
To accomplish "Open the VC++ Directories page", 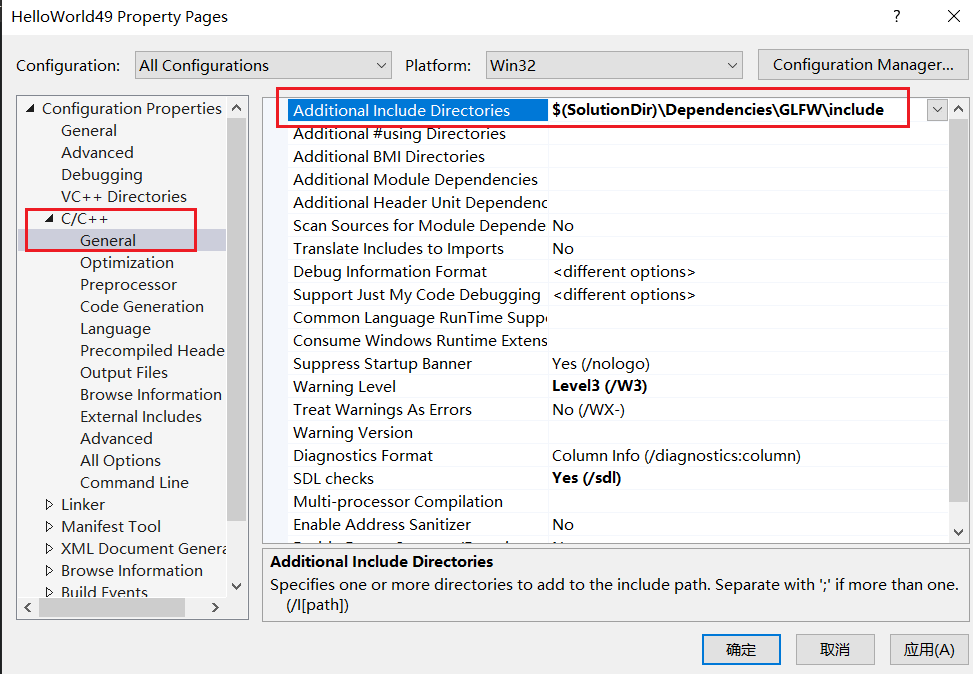I will pyautogui.click(x=123, y=197).
